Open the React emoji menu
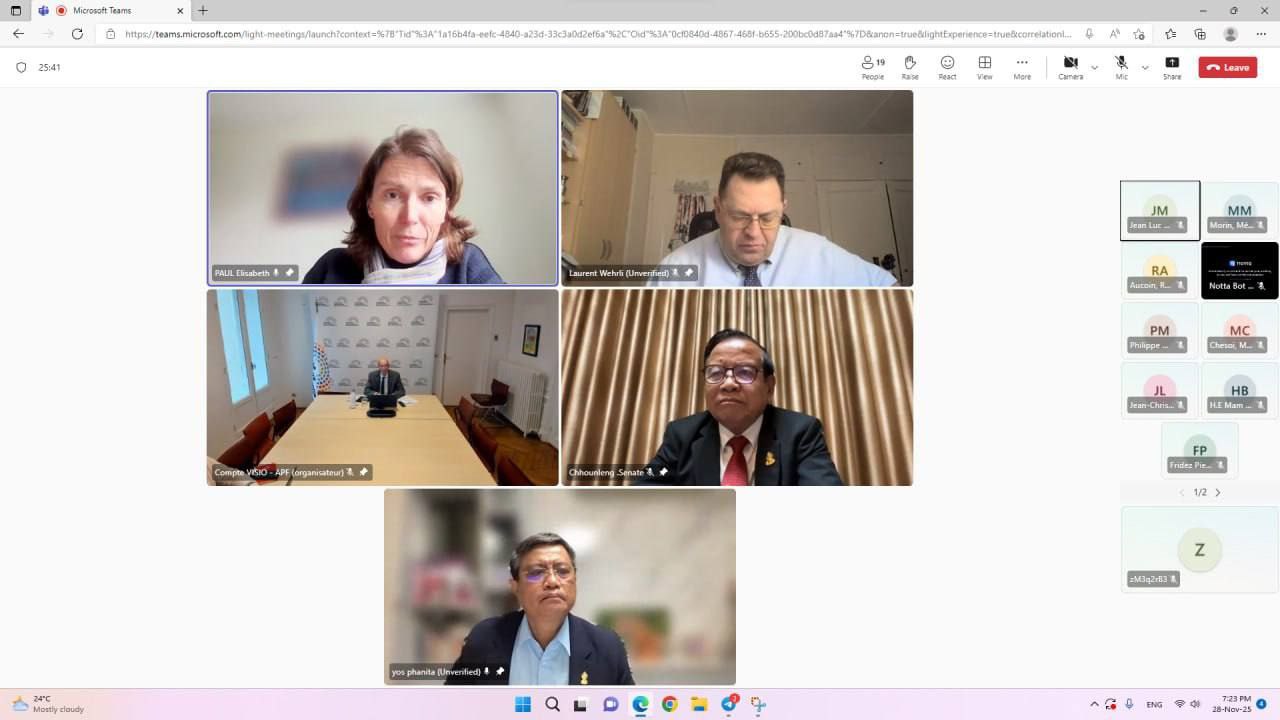This screenshot has height=720, width=1280. (947, 67)
